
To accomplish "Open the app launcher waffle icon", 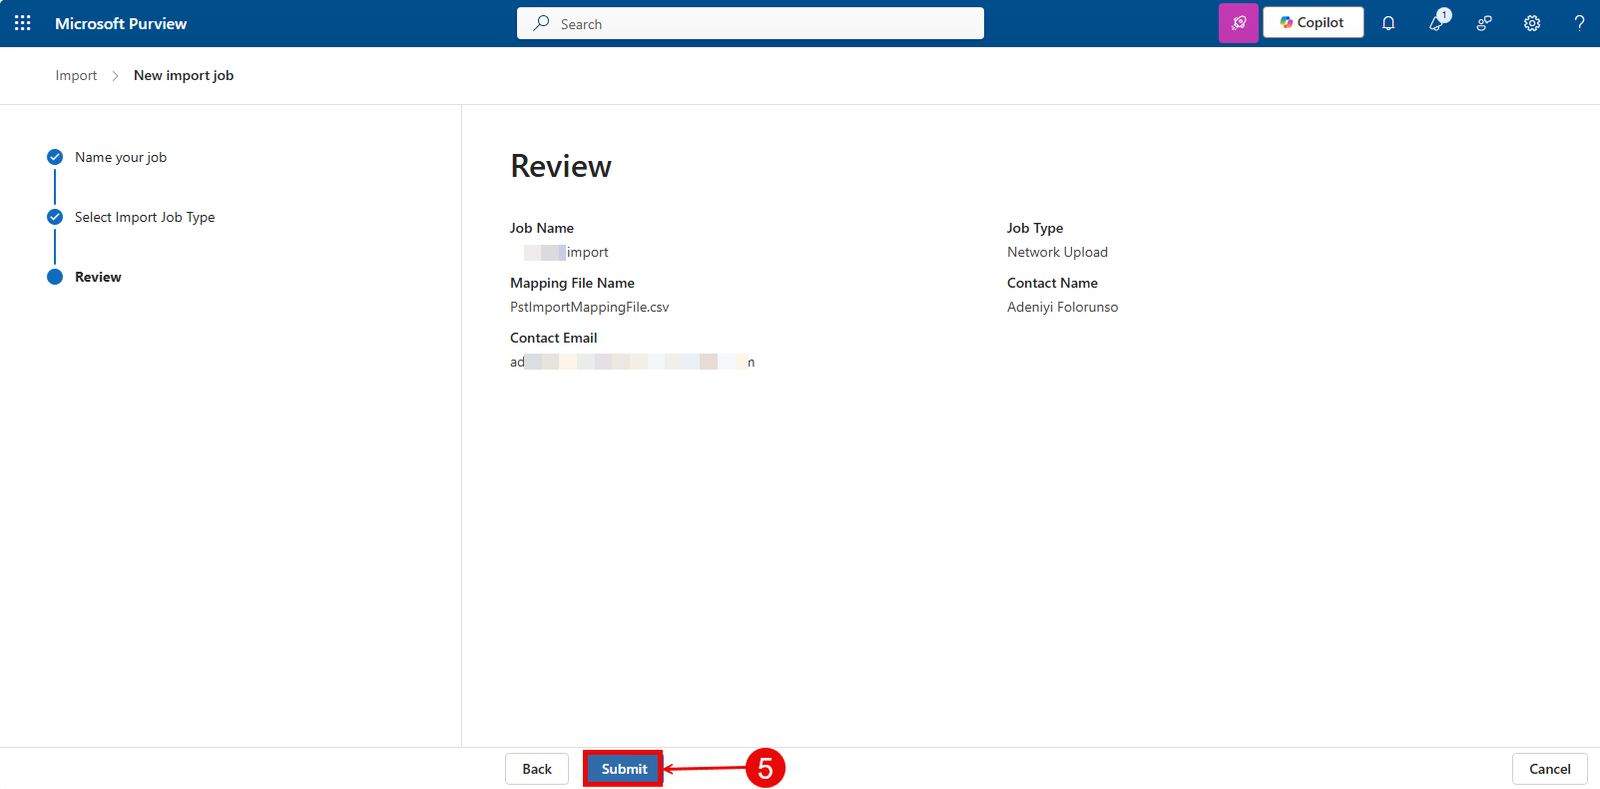I will tap(23, 23).
